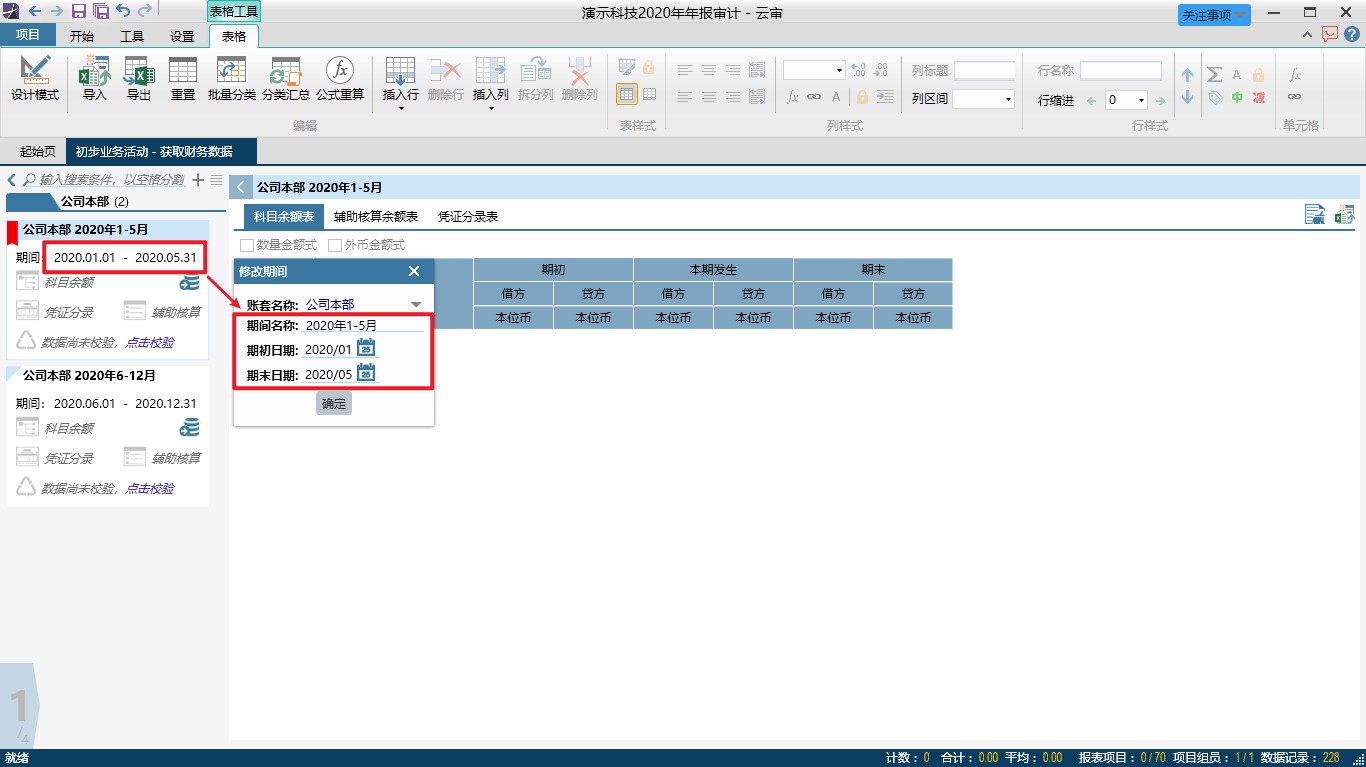Screen dimensions: 1366x767
Task: Open 设计模式 design mode
Action: (x=35, y=78)
